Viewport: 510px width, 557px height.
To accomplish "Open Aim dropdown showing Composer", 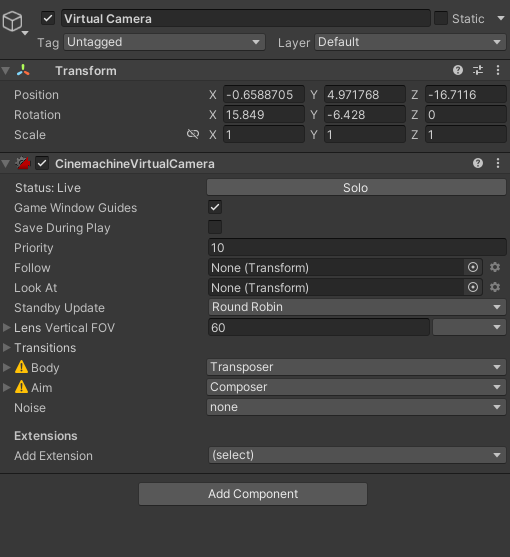I will [x=356, y=387].
